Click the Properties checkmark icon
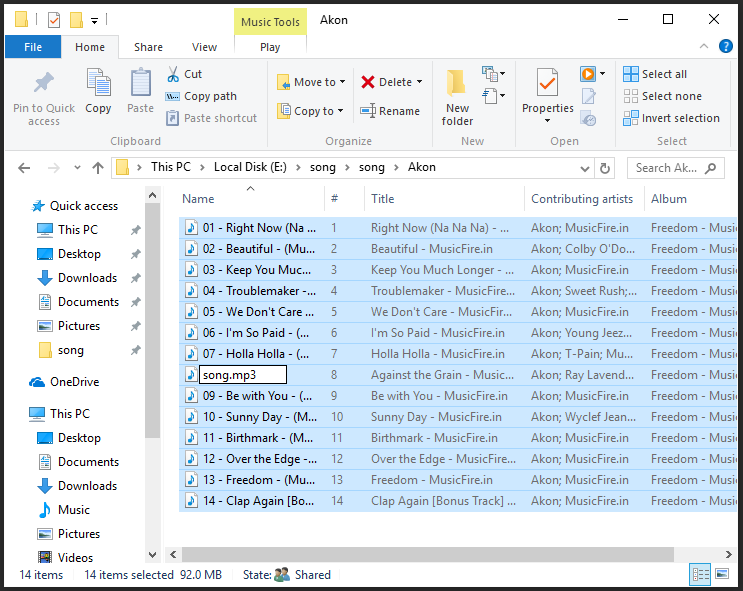Viewport: 743px width, 591px height. coord(547,82)
